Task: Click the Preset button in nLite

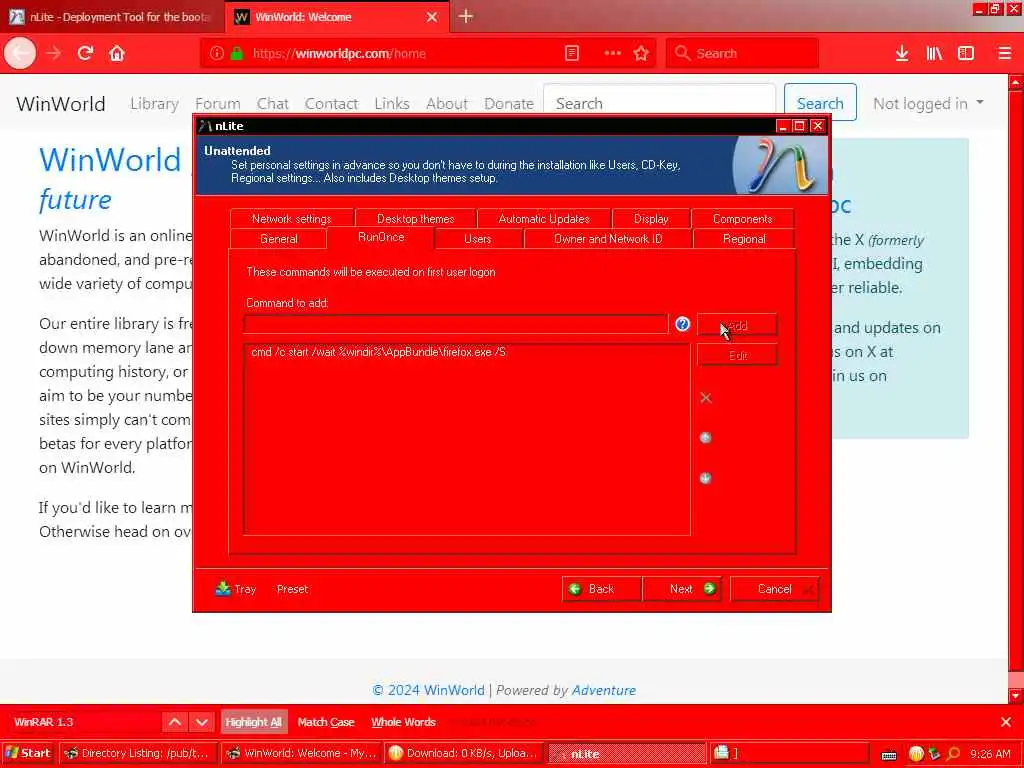Action: [293, 588]
